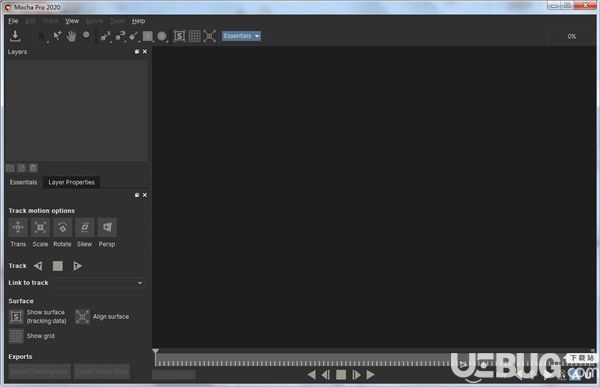This screenshot has width=600, height=387.
Task: Switch to the Layer Properties tab
Action: point(72,182)
